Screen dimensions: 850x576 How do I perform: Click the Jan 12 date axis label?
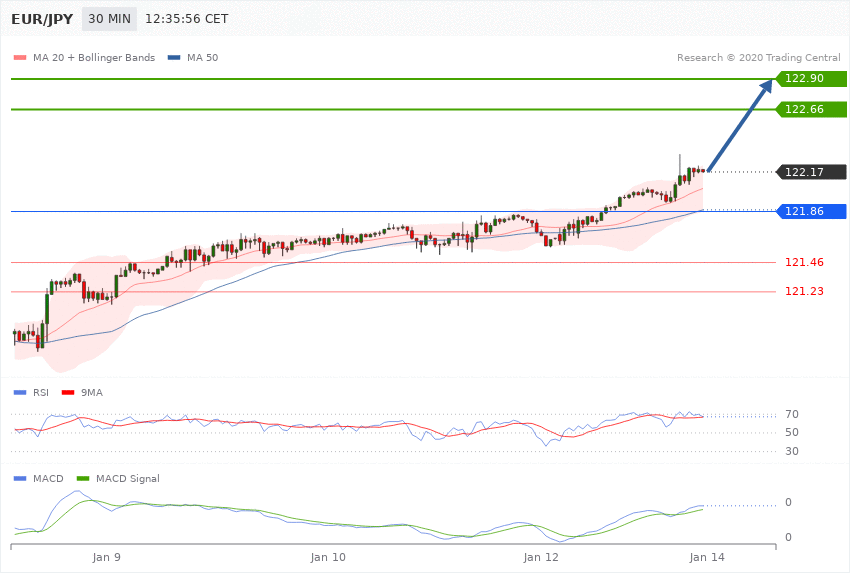point(541,557)
